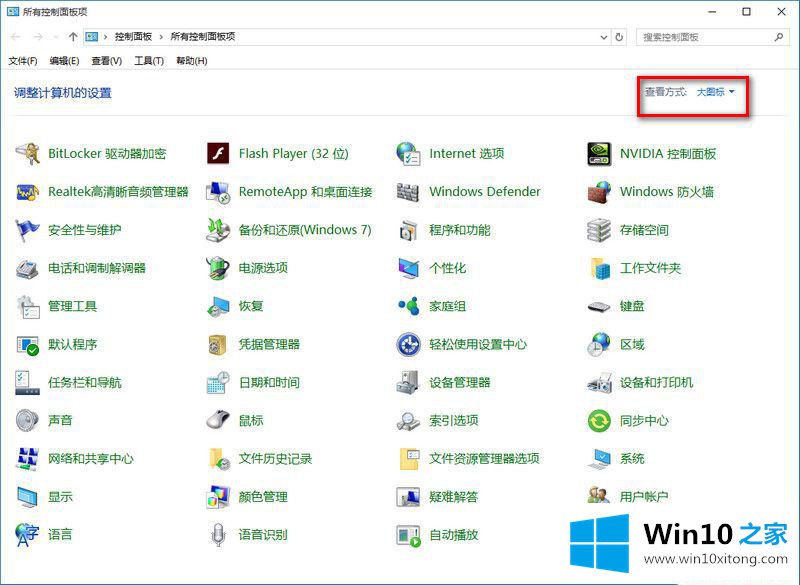Image resolution: width=800 pixels, height=585 pixels.
Task: Click the 控制面板 breadcrumb link
Action: [x=133, y=37]
